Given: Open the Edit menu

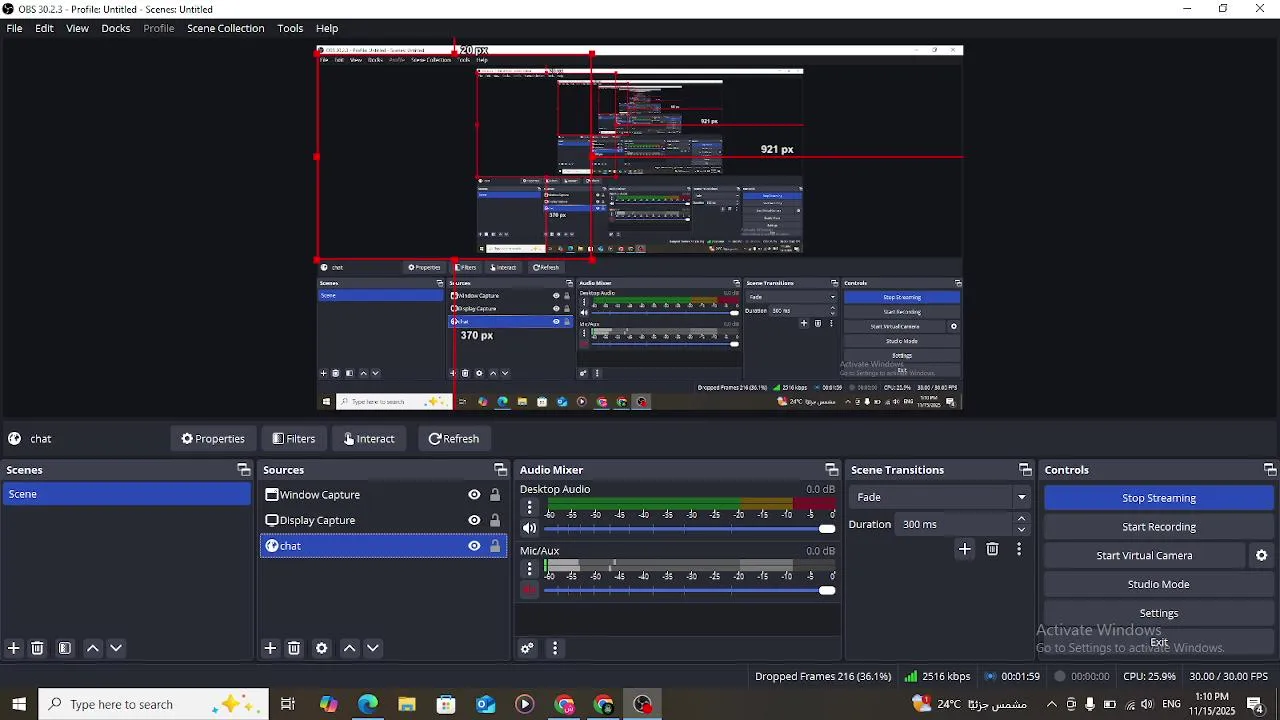Looking at the screenshot, I should 44,28.
